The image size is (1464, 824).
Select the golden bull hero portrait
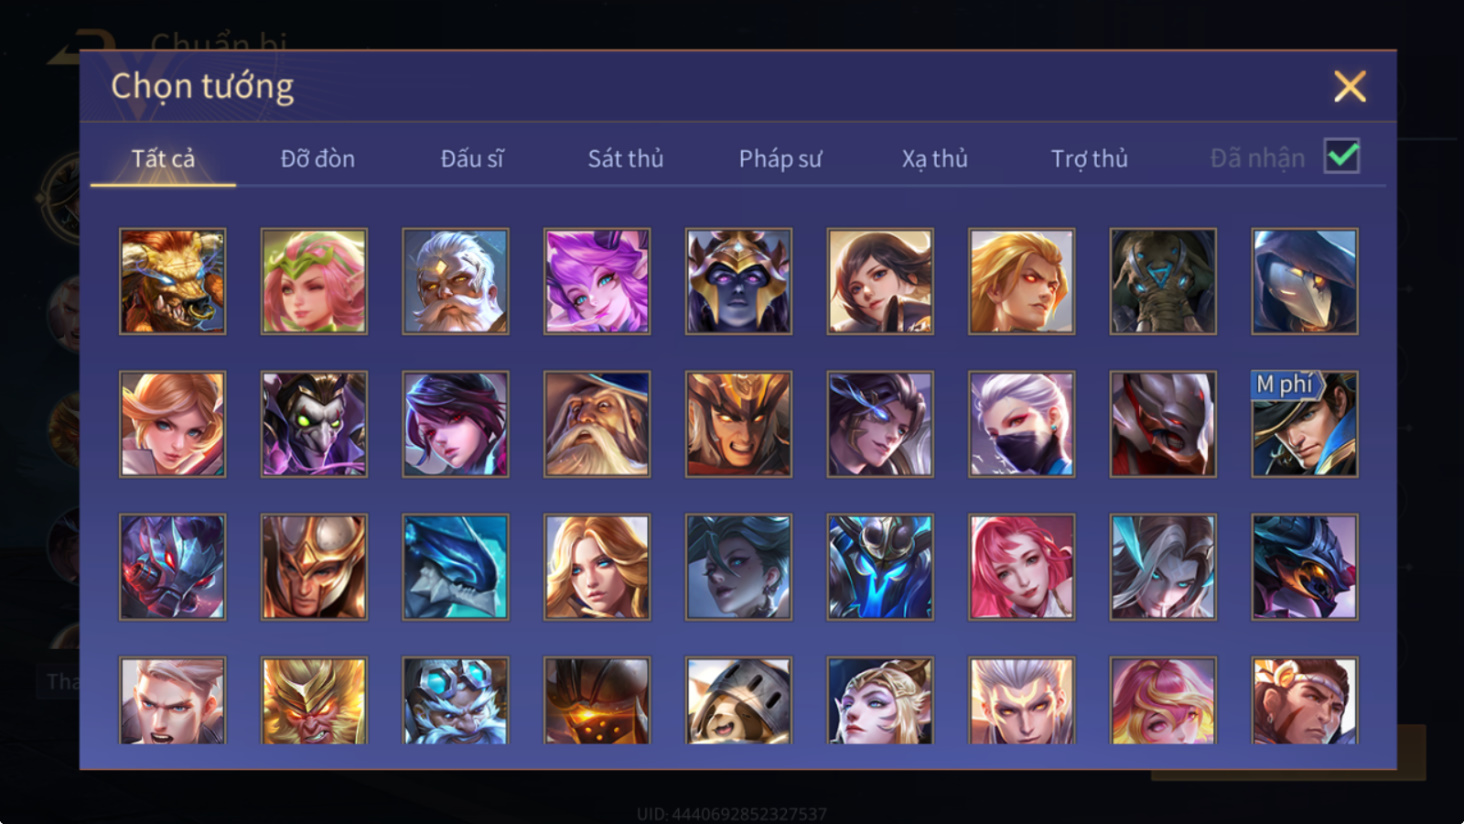pyautogui.click(x=172, y=281)
